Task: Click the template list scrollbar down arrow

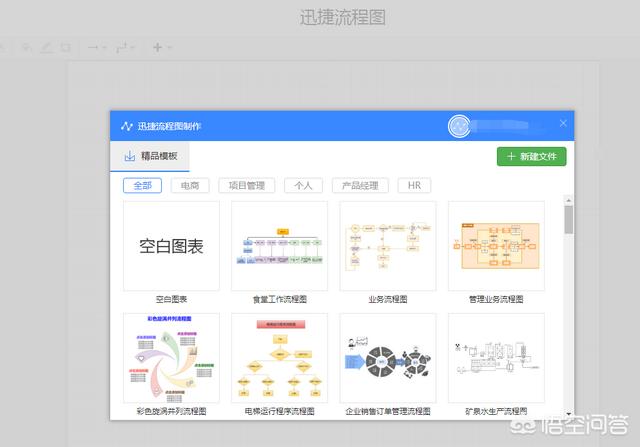Action: coord(569,414)
